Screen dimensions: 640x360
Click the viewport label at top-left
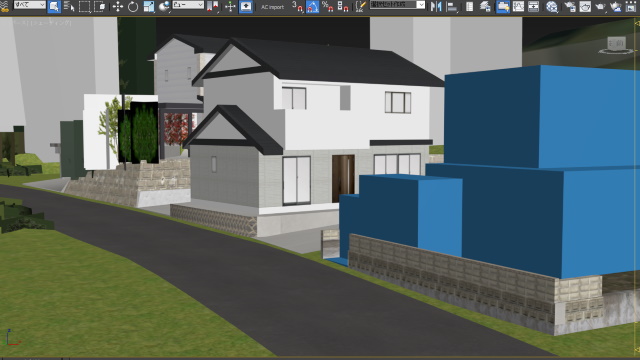(42, 23)
